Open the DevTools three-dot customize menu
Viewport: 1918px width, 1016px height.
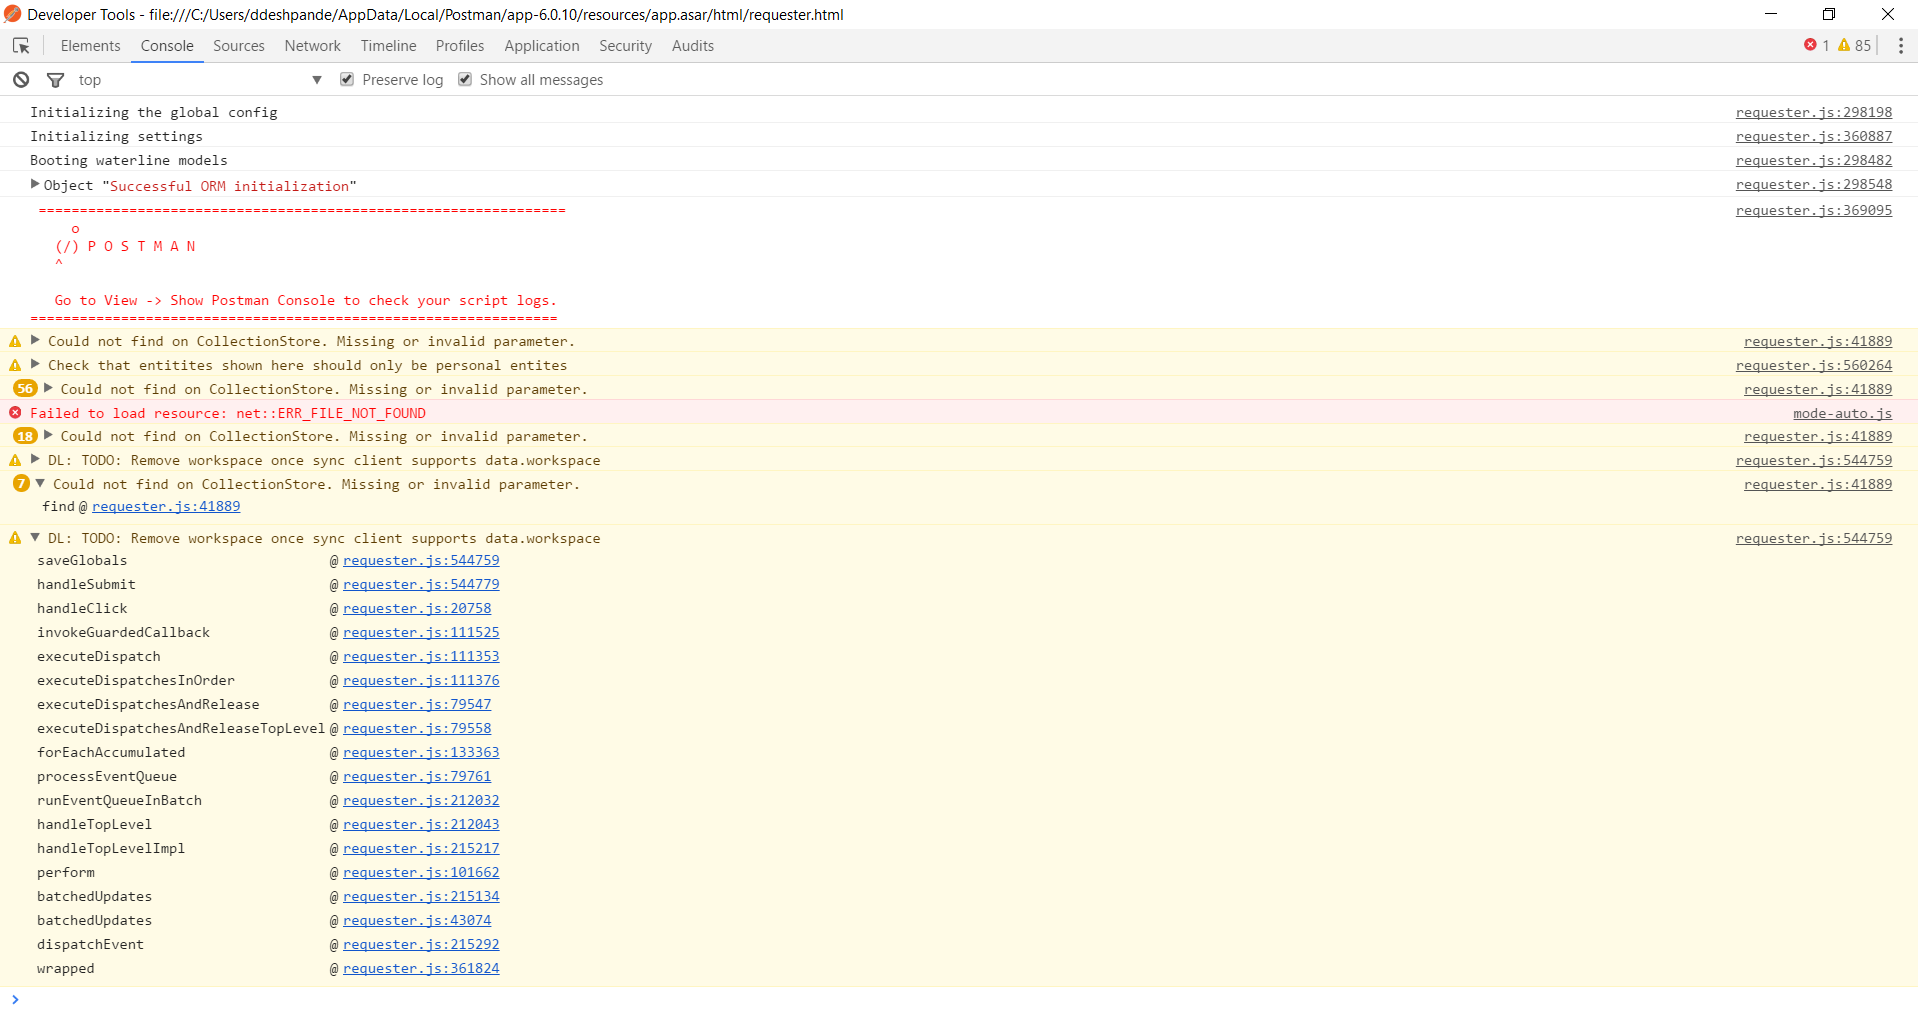coord(1901,46)
